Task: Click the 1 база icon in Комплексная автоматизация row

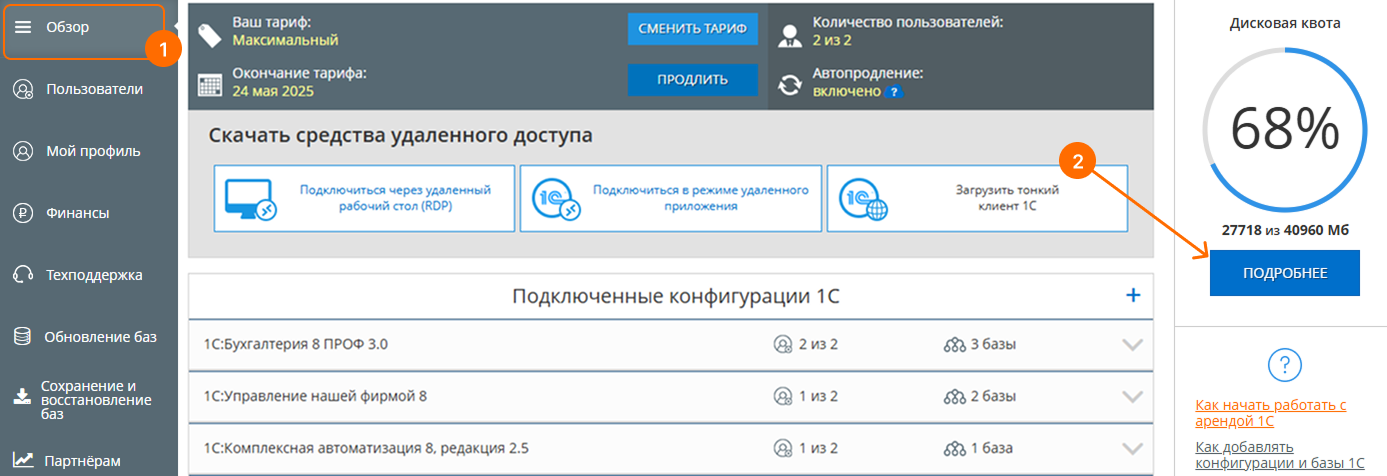Action: pos(954,448)
